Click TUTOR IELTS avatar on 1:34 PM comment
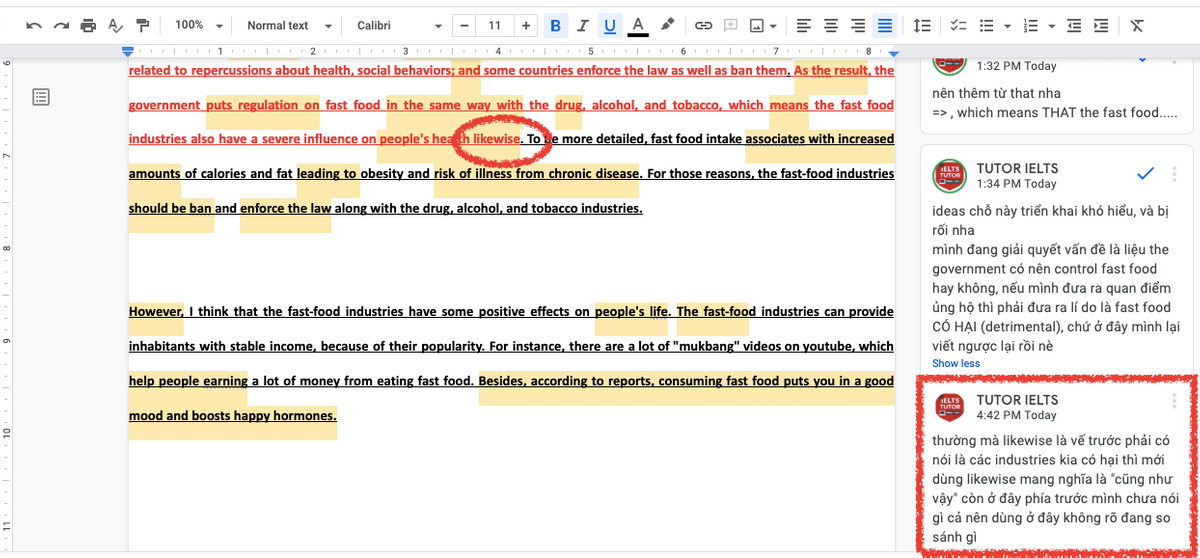Viewport: 1200px width, 558px height. coord(949,176)
